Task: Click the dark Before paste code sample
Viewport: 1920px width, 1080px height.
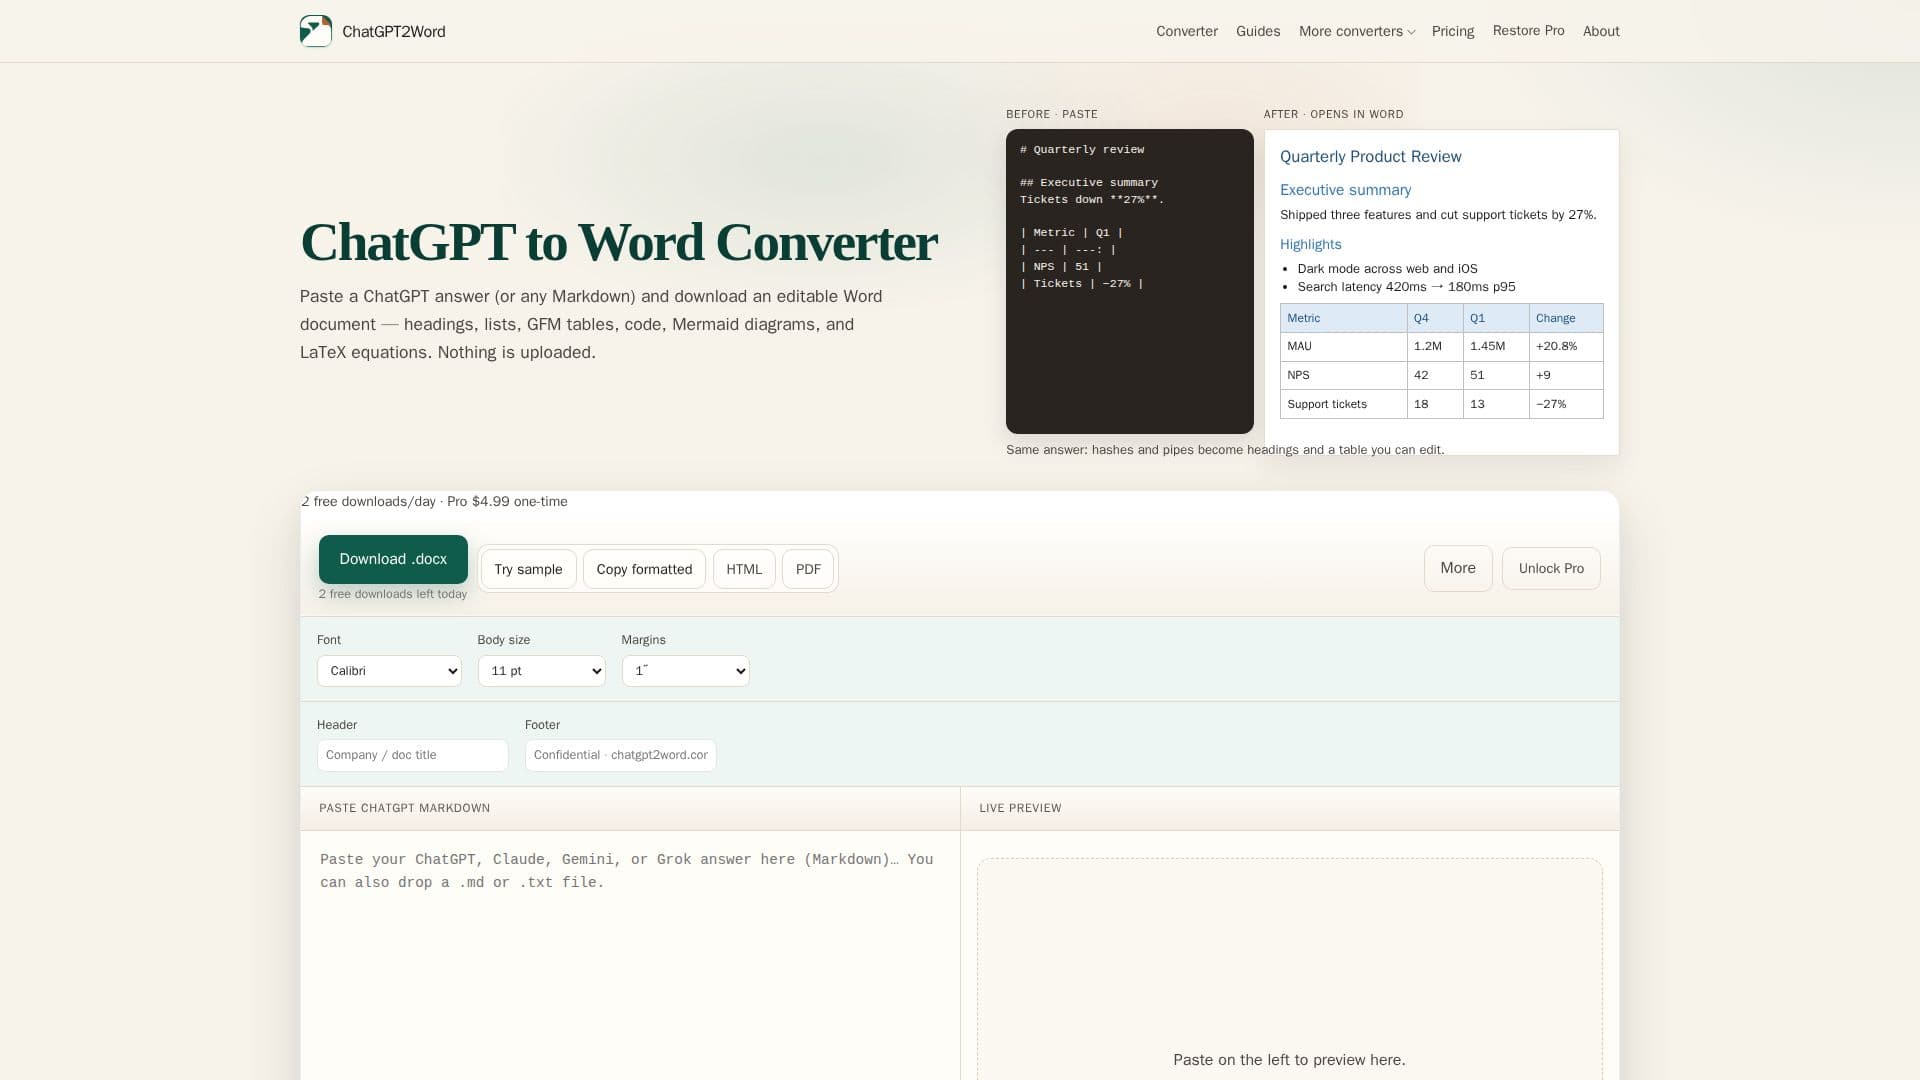Action: pyautogui.click(x=1130, y=281)
